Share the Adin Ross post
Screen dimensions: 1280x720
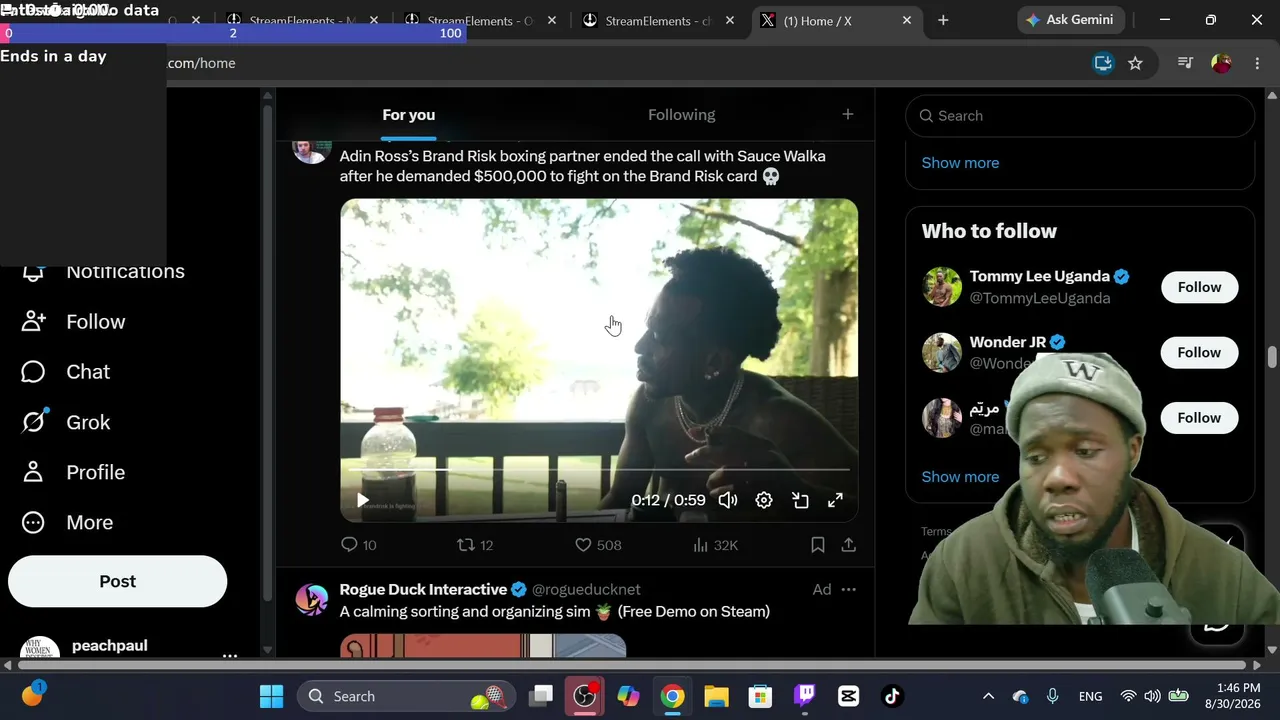pos(849,545)
